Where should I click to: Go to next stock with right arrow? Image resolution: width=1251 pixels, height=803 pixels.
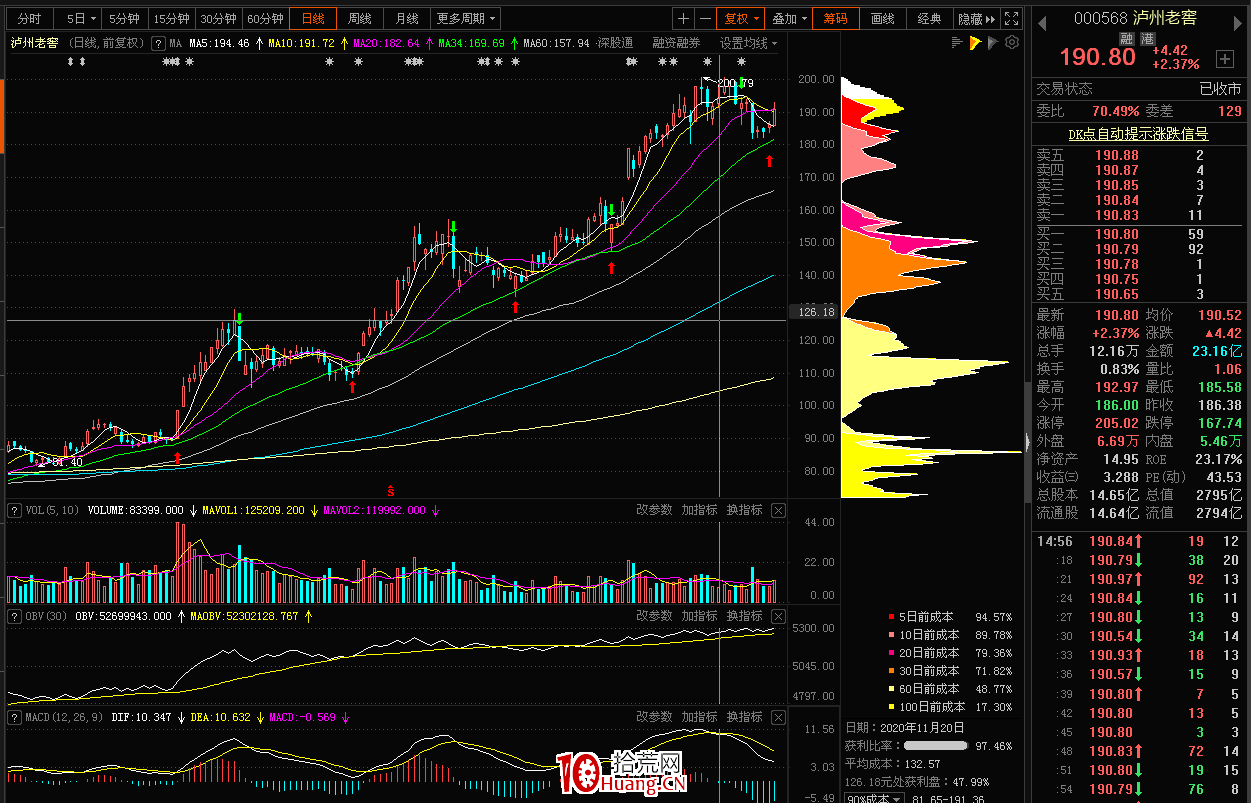click(x=1240, y=19)
